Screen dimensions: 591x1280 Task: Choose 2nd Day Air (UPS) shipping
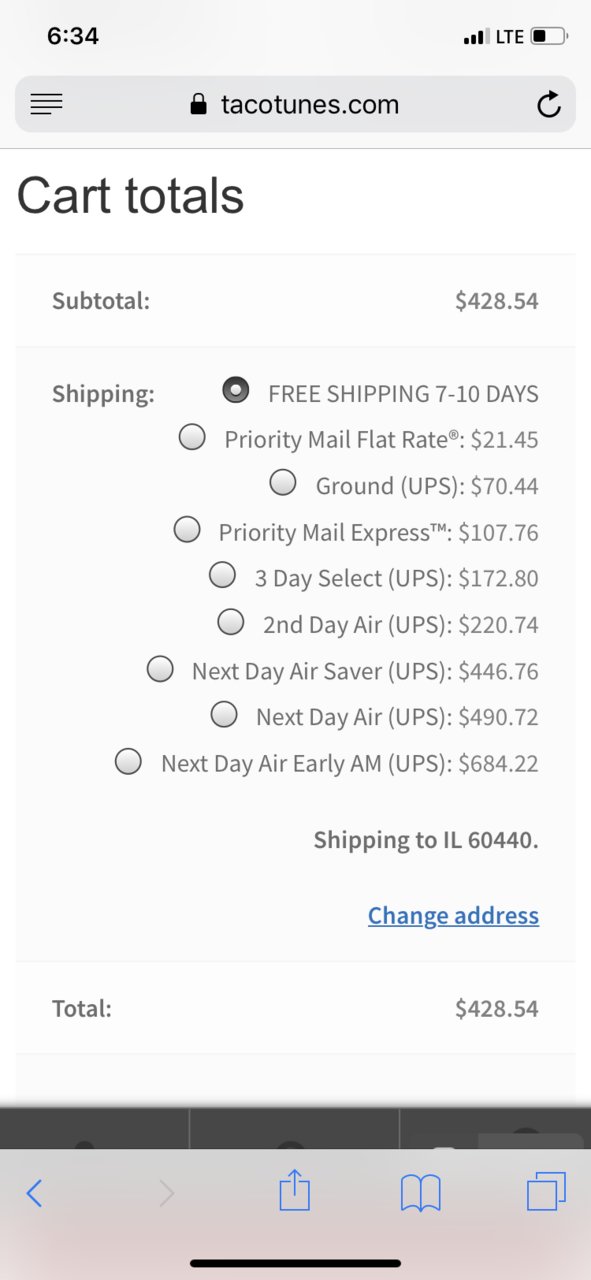pos(231,622)
